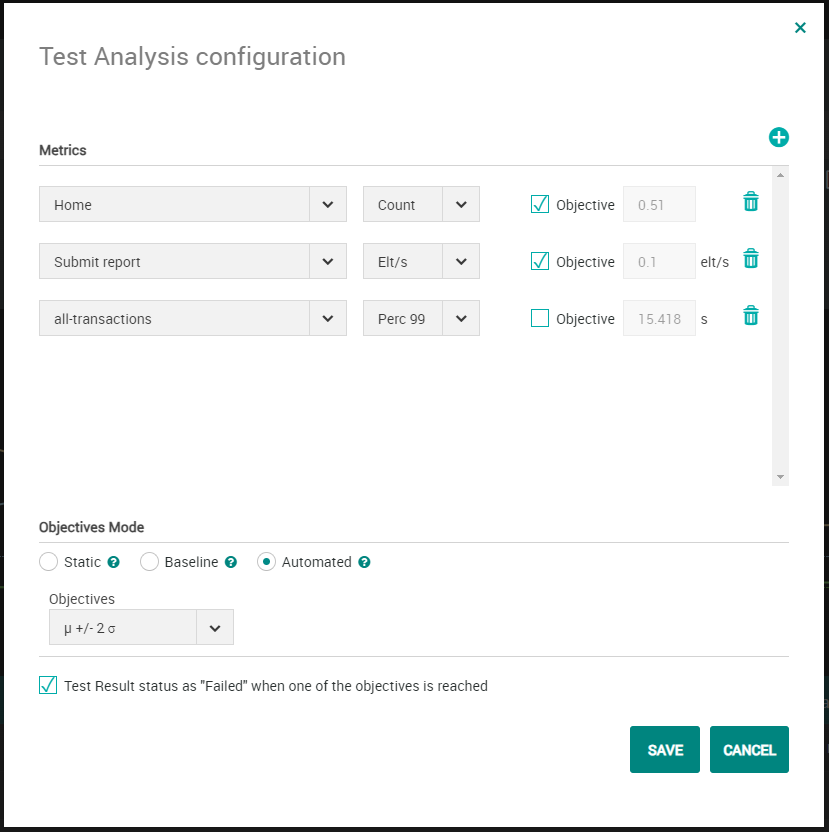Click the green plus icon to add metric

tap(779, 138)
